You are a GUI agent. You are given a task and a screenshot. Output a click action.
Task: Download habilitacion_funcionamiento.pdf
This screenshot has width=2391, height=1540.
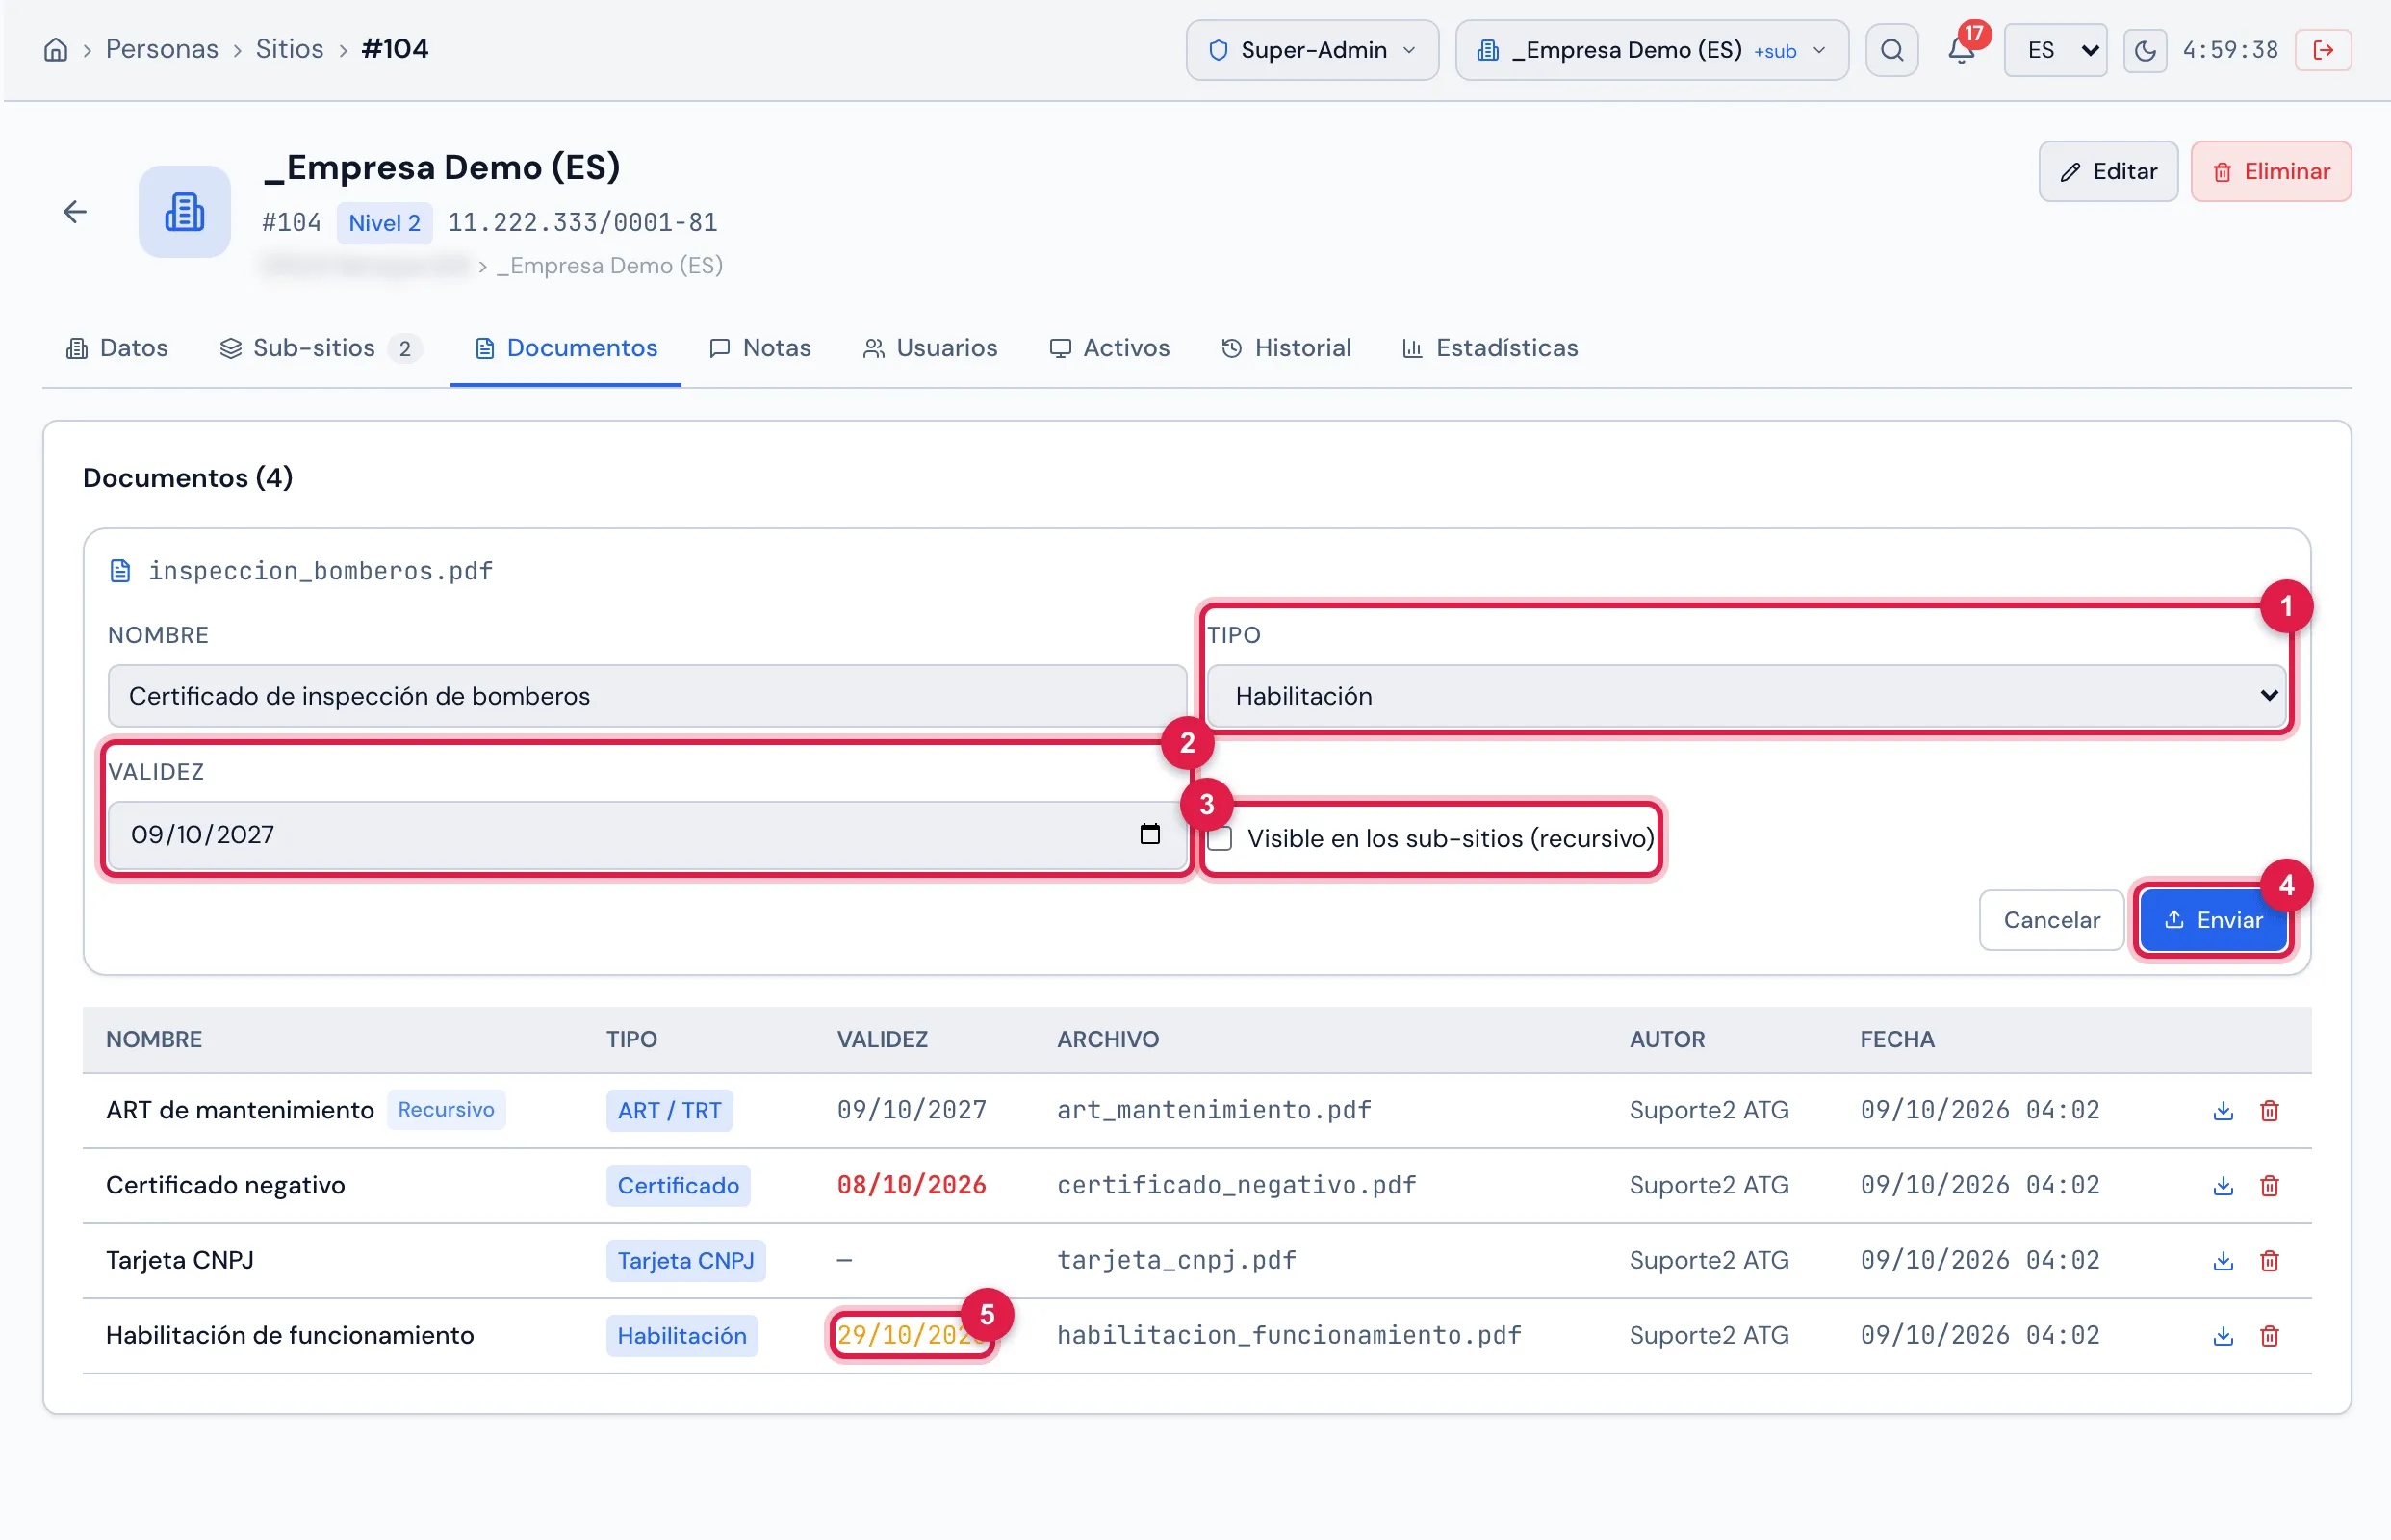pyautogui.click(x=2222, y=1336)
